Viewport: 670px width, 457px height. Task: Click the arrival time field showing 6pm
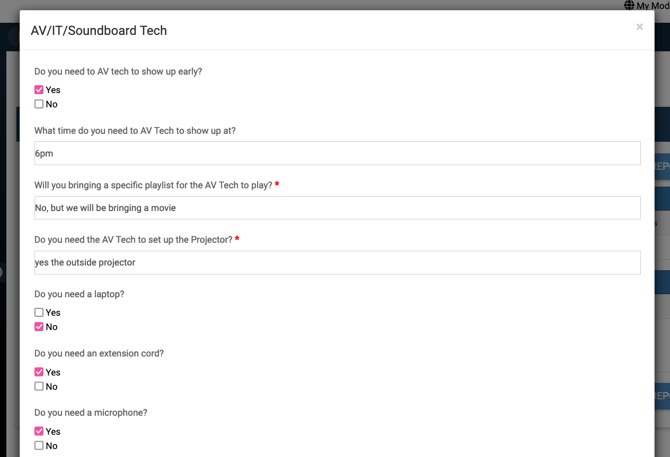click(337, 153)
